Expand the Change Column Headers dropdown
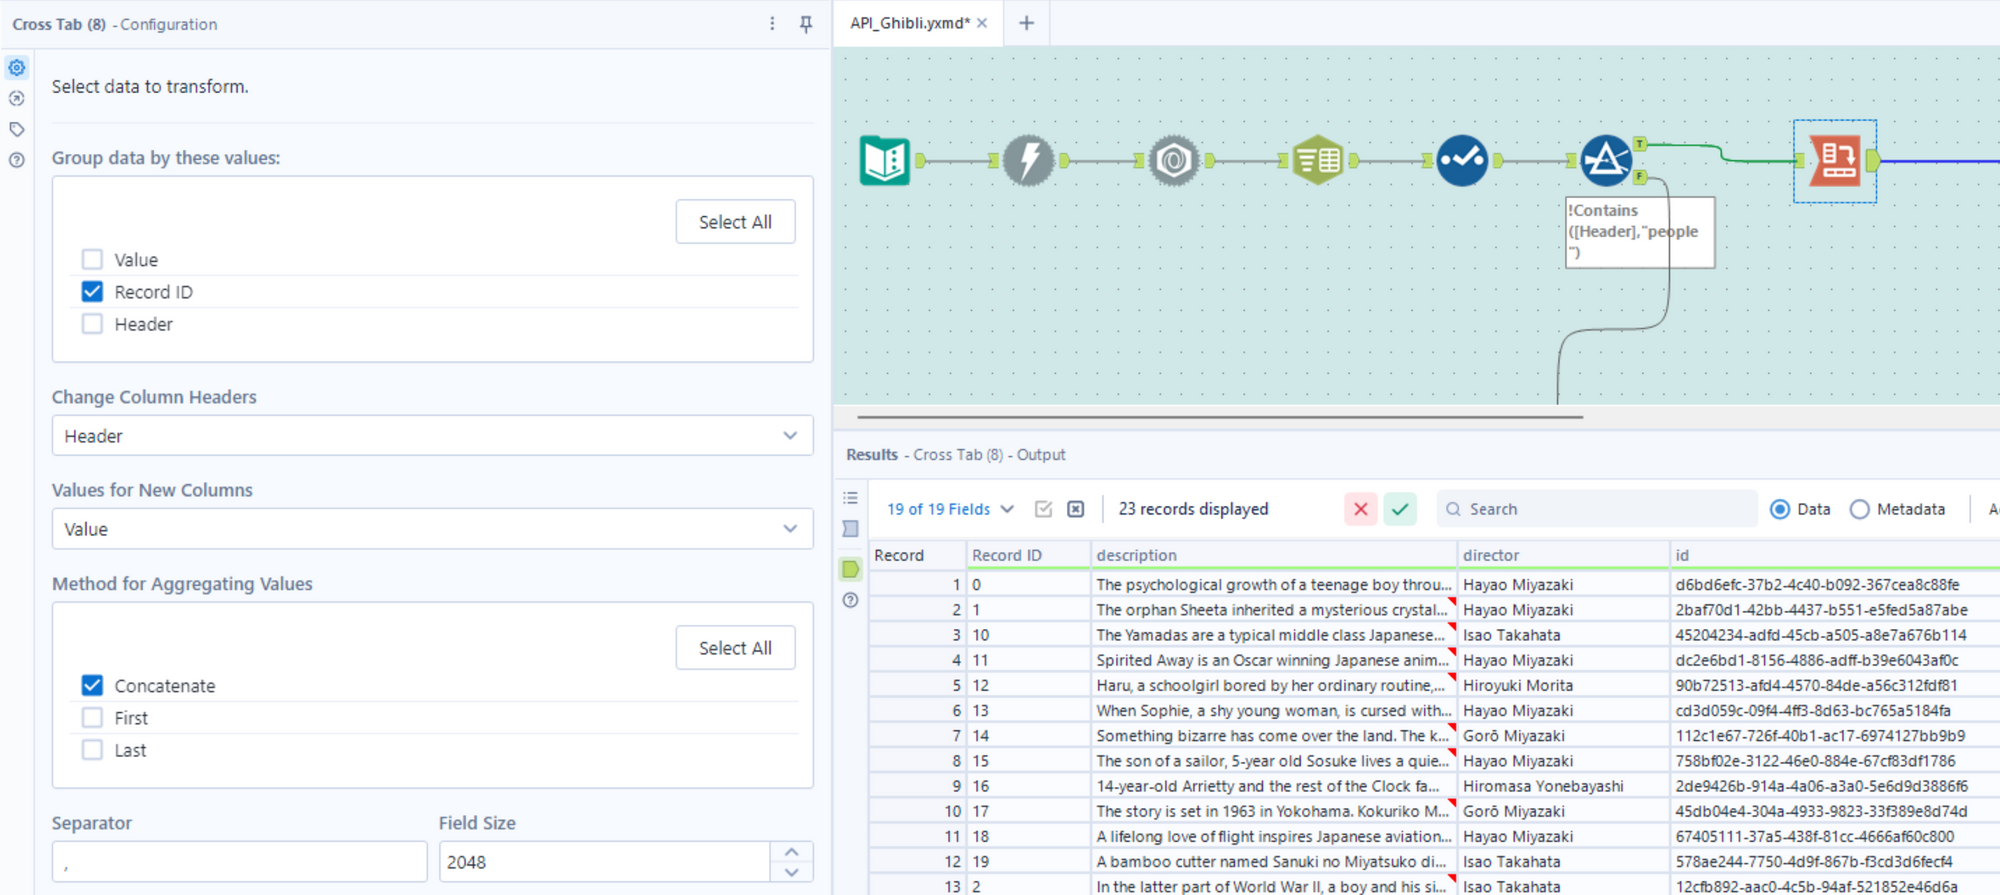This screenshot has height=895, width=2000. pos(432,436)
